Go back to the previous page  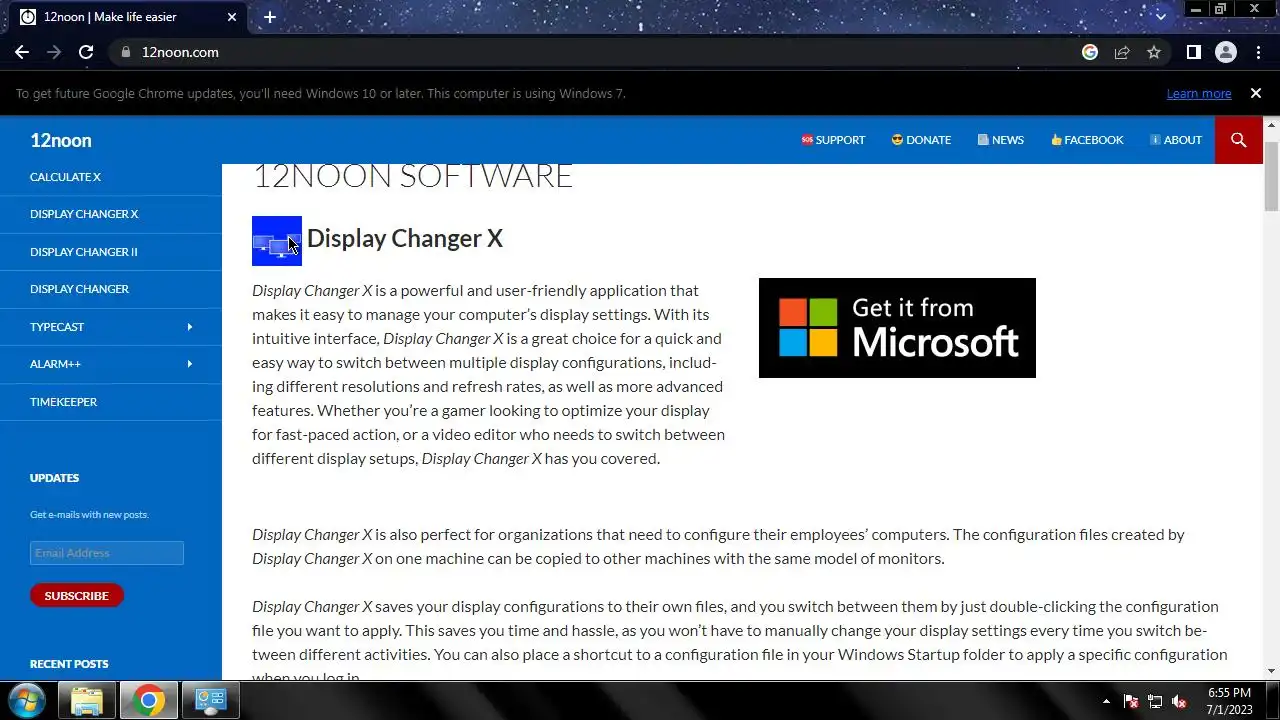pos(22,52)
